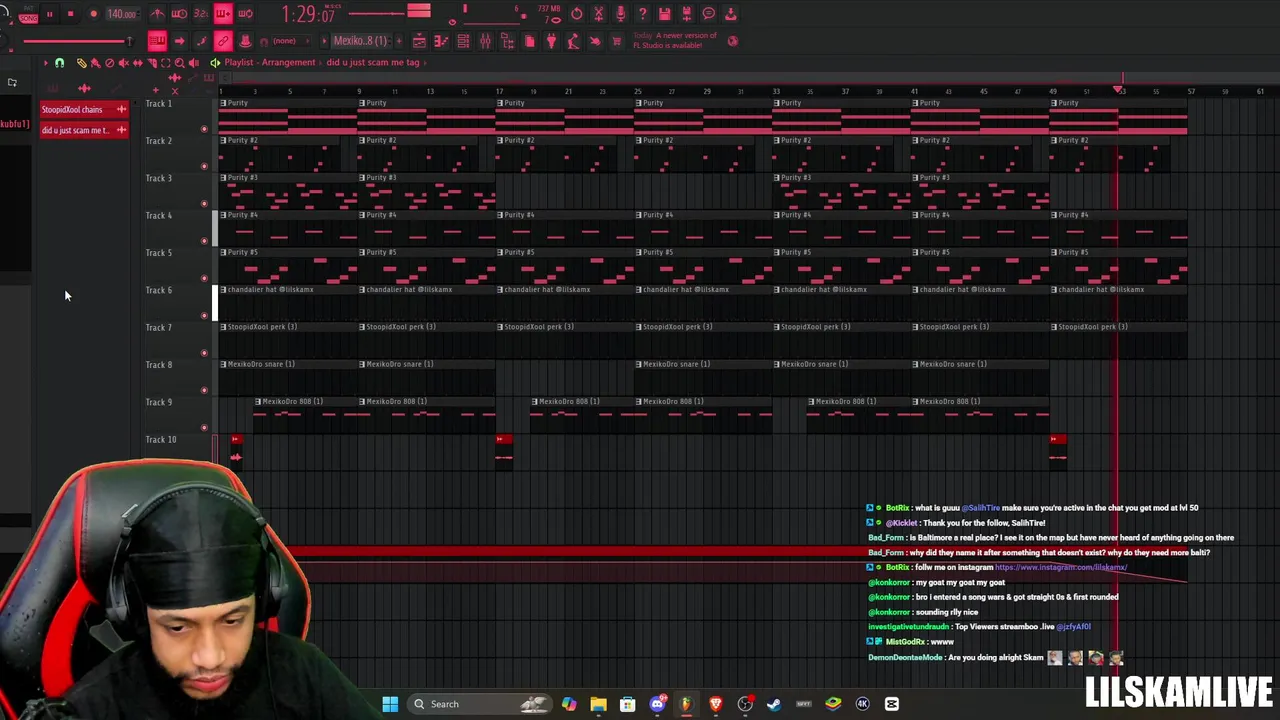Click the one-click audio recording microphone icon

(621, 14)
